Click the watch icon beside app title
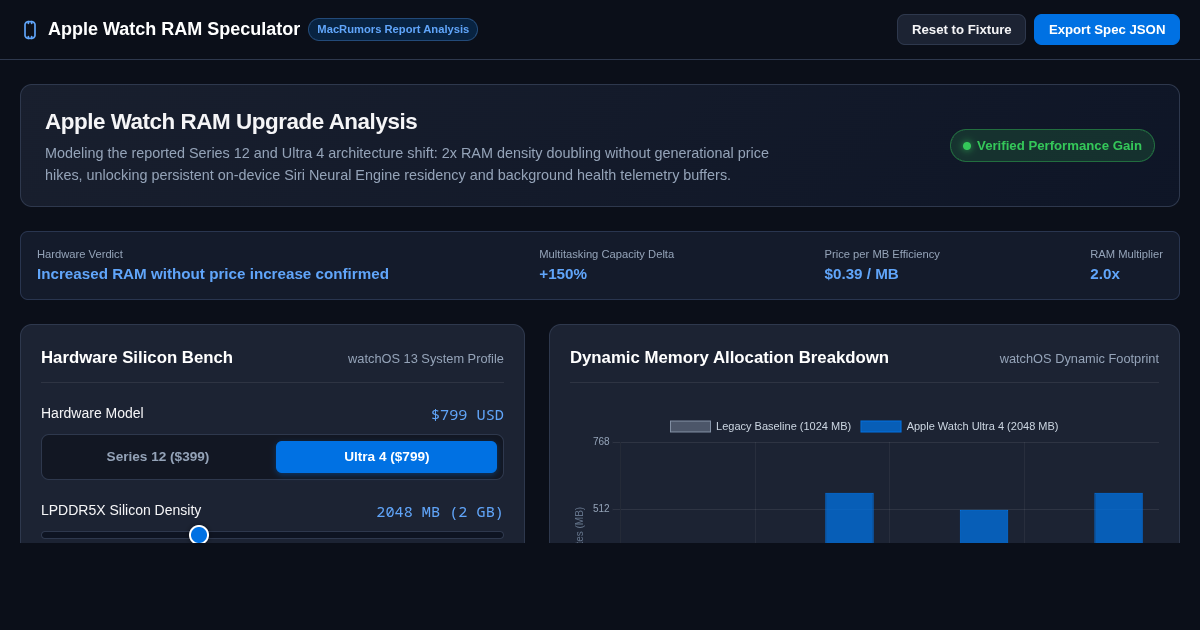 (x=30, y=30)
